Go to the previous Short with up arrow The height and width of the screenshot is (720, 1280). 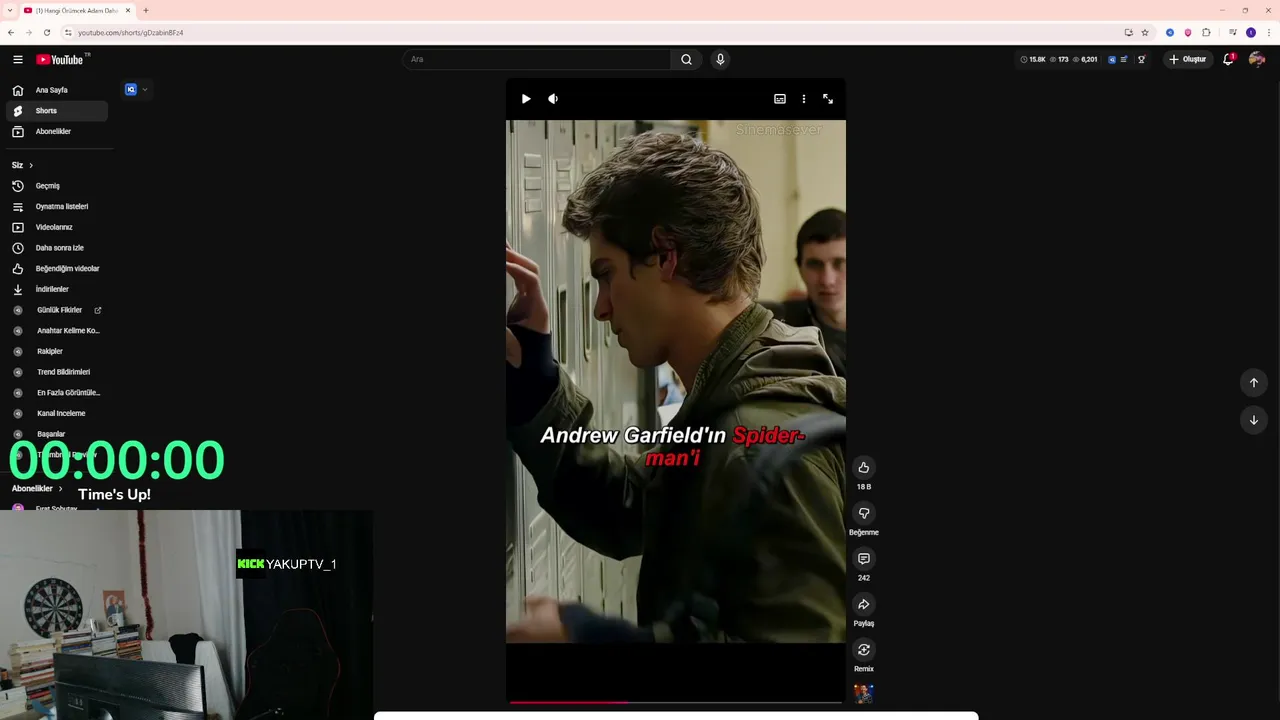click(x=1254, y=383)
